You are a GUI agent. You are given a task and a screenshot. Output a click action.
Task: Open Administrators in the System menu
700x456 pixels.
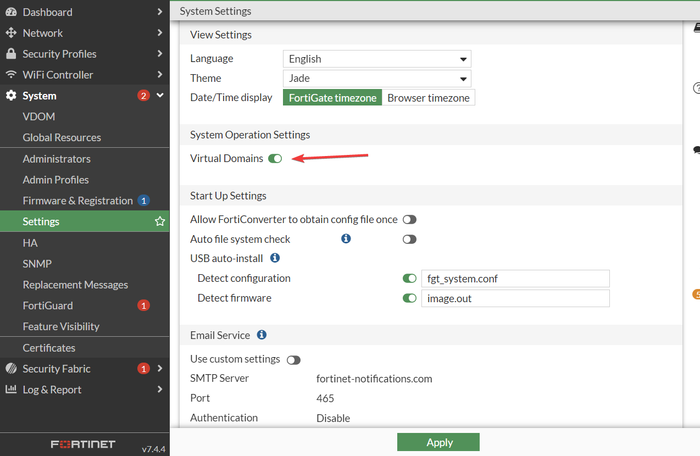pos(56,159)
